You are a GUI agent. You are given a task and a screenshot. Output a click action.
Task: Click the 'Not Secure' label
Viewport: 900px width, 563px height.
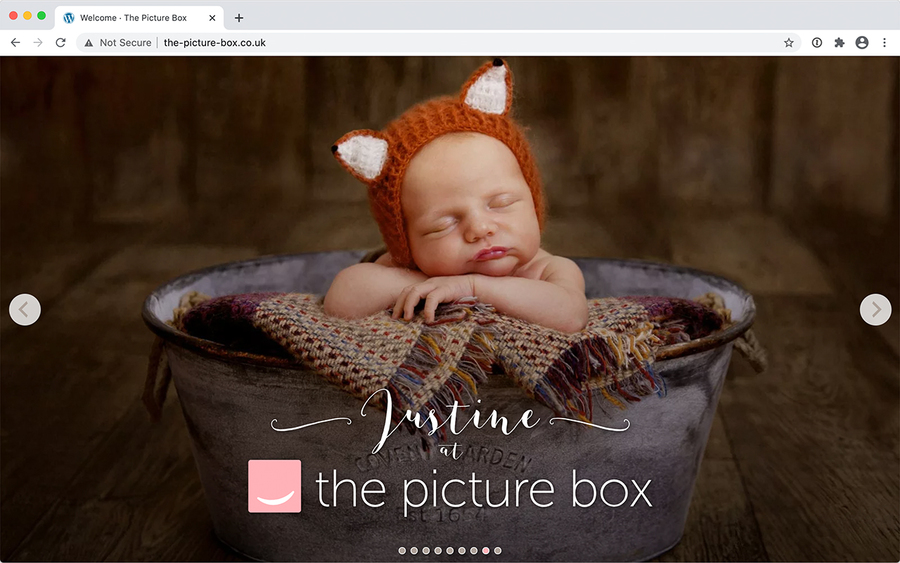(x=125, y=42)
